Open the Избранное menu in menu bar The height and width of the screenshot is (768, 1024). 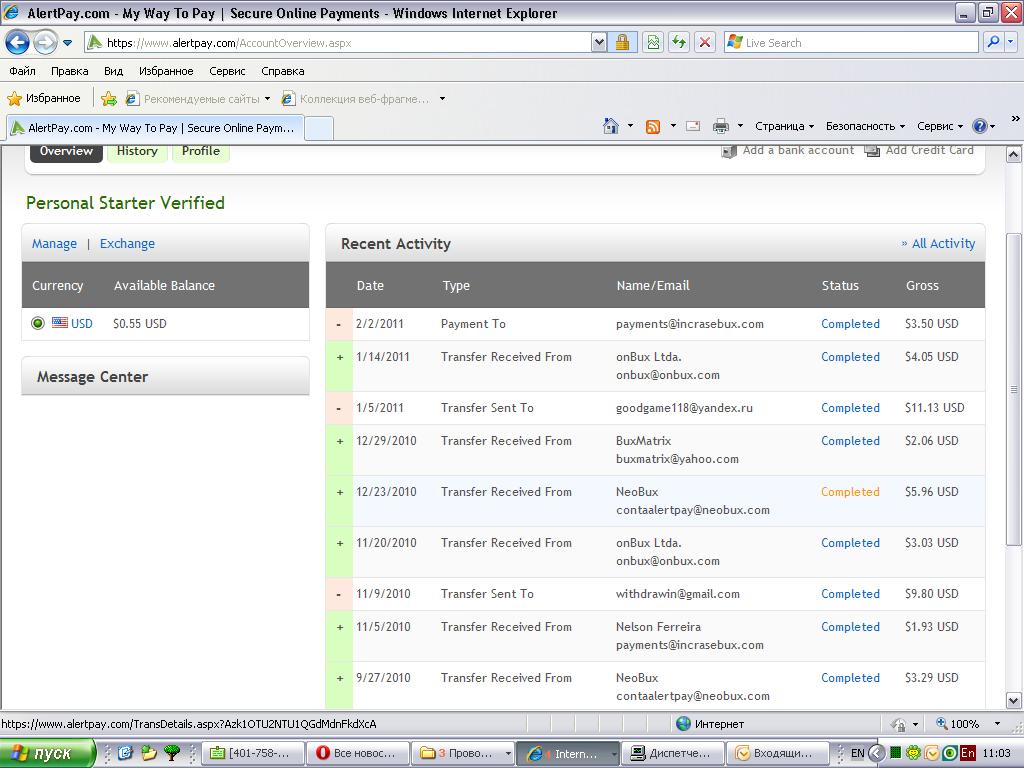(166, 71)
